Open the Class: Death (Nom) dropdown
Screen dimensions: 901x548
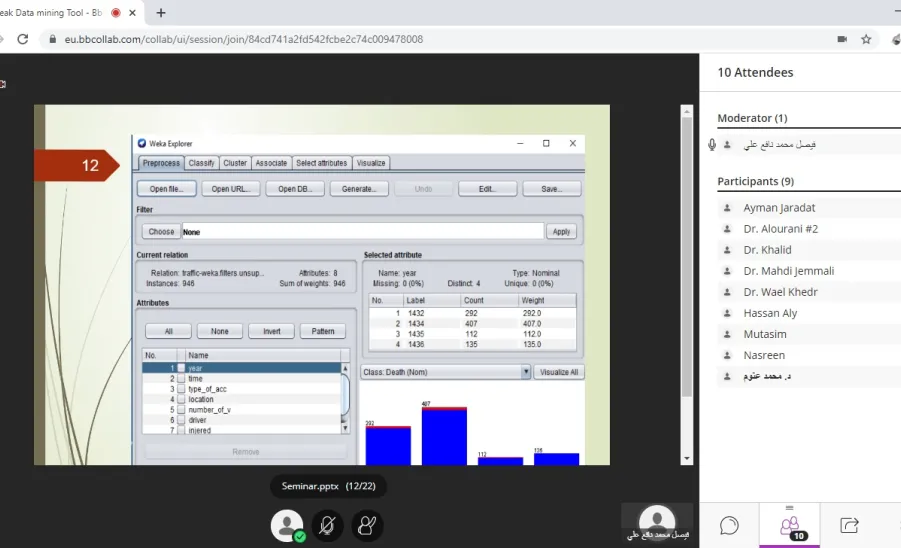pyautogui.click(x=445, y=372)
